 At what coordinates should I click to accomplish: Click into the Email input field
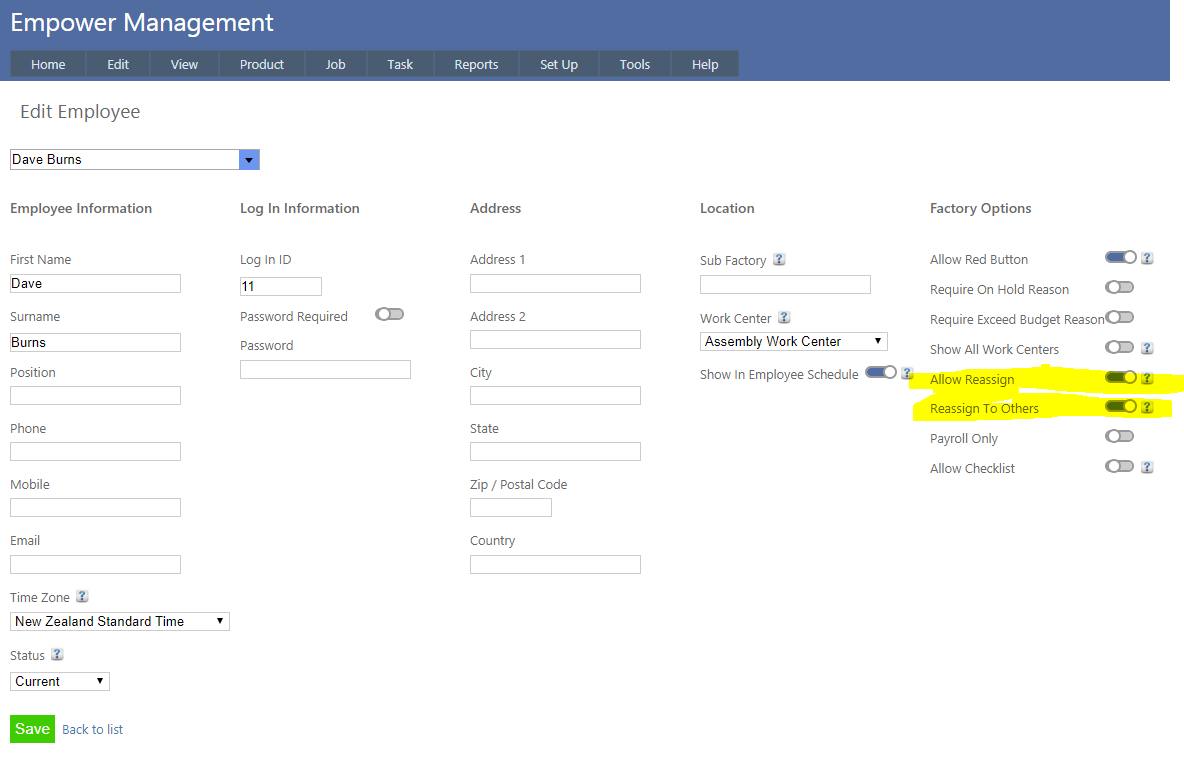coord(95,564)
